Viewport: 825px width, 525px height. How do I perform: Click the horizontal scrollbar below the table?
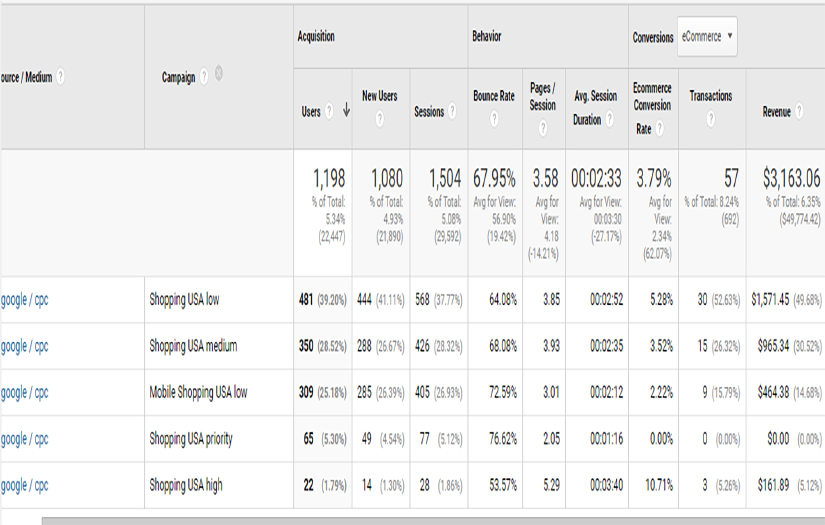[x=430, y=520]
